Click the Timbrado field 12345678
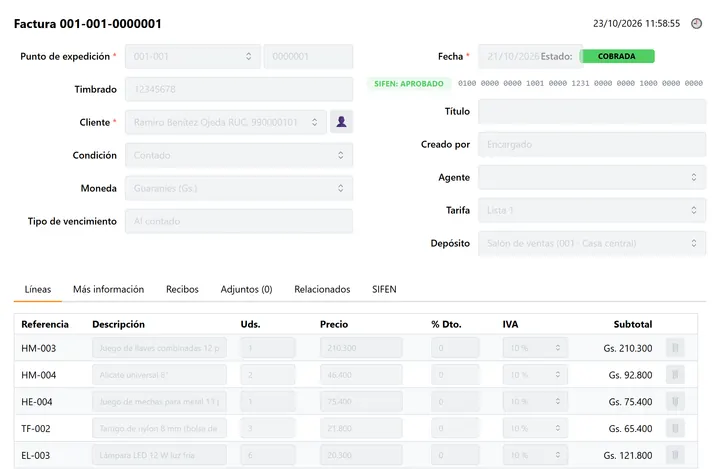720x469 pixels. point(239,89)
